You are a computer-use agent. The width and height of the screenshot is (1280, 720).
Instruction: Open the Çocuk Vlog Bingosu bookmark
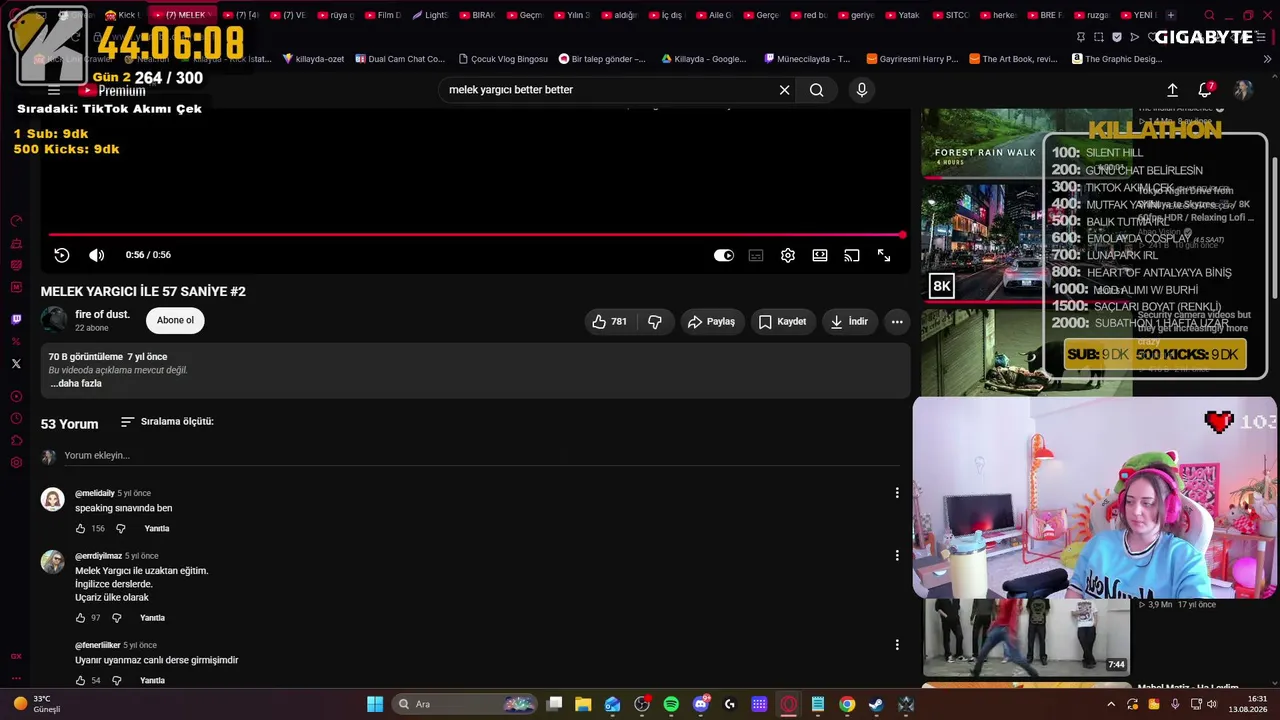point(501,59)
